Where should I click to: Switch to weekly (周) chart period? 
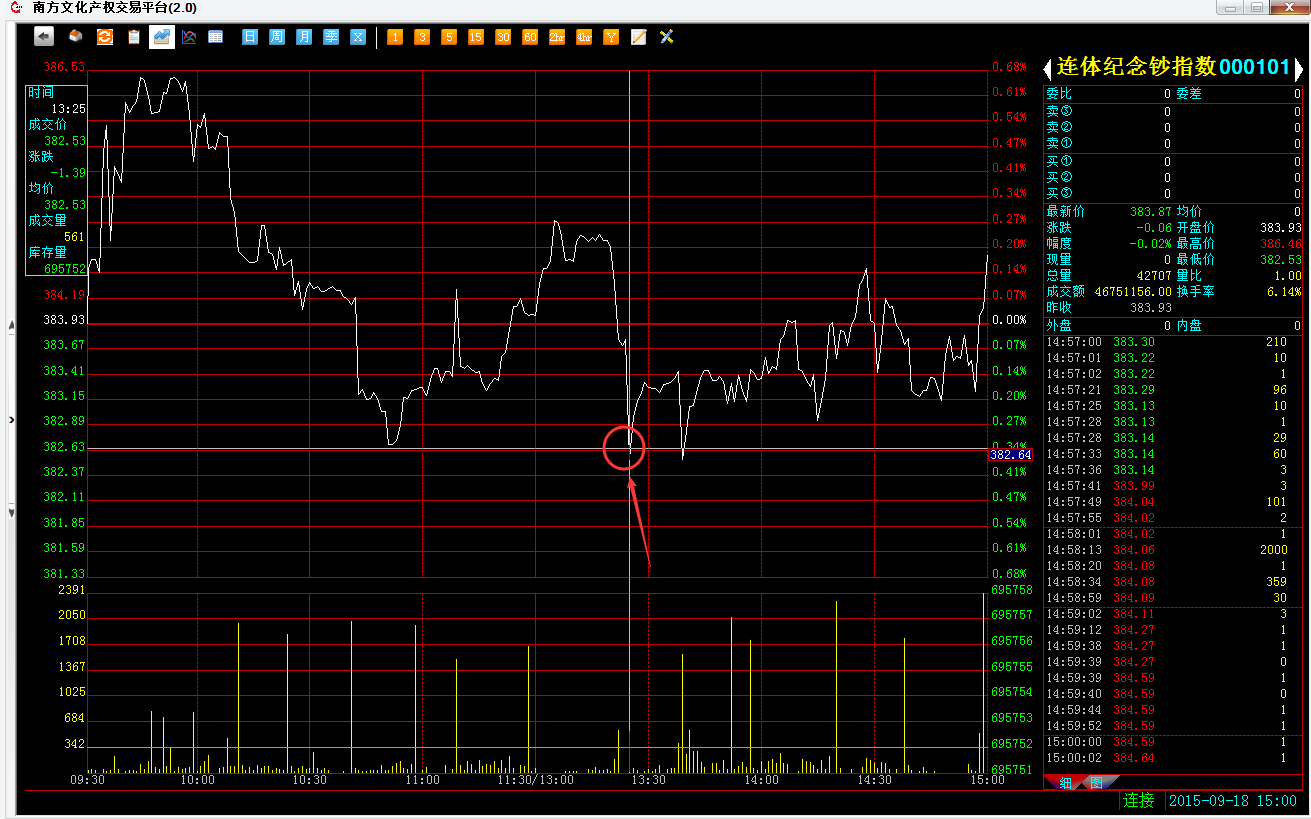click(277, 37)
